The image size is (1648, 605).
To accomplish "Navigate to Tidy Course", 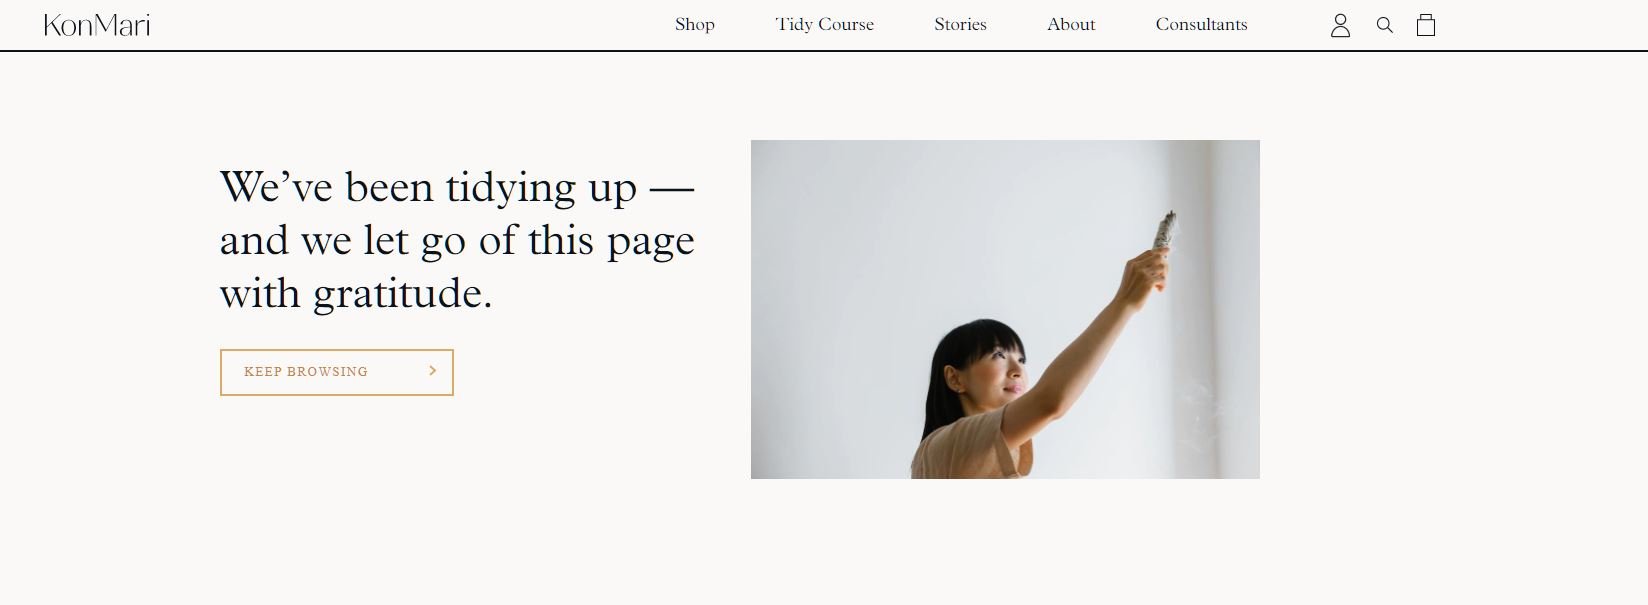I will point(825,24).
